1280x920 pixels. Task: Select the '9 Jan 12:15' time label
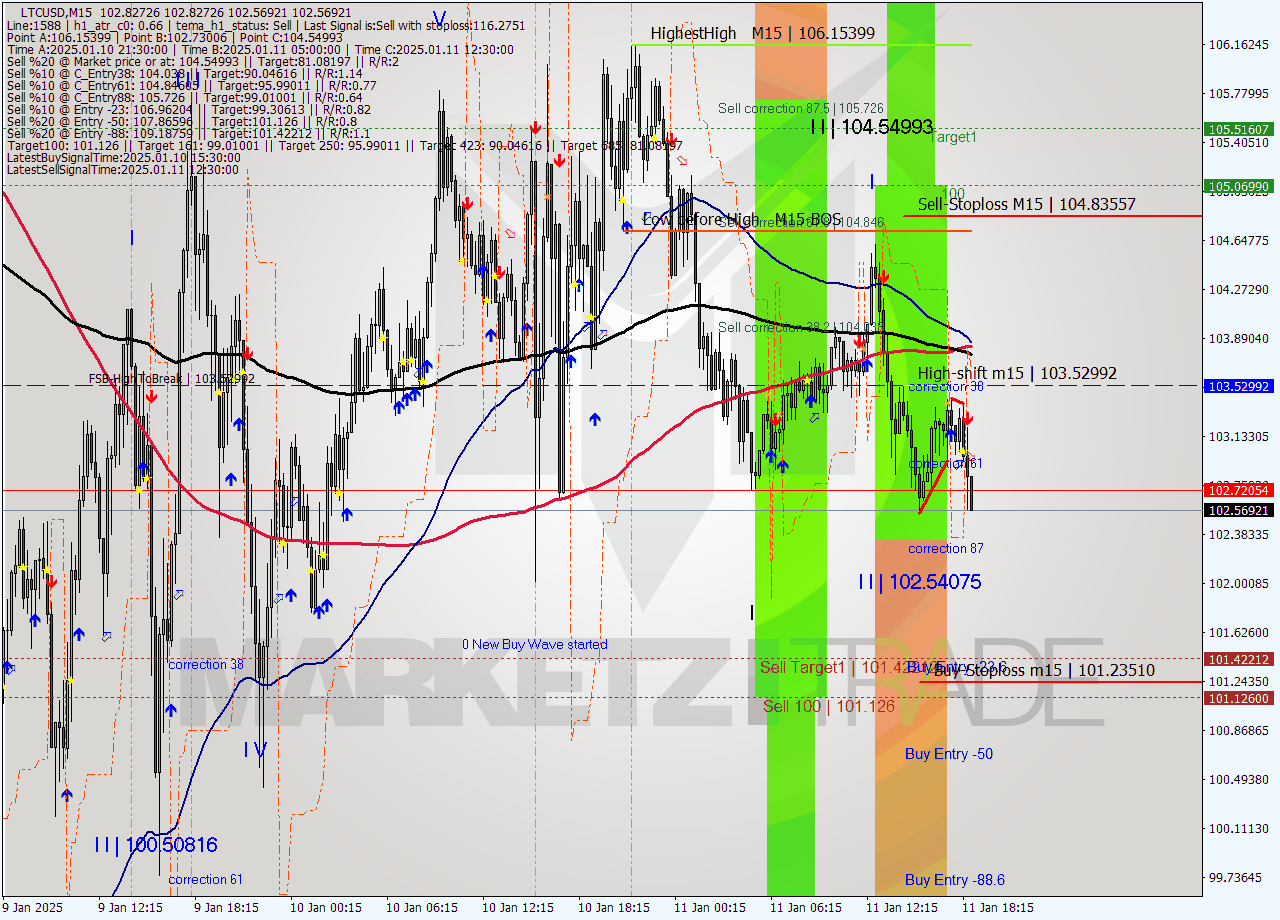pyautogui.click(x=130, y=908)
